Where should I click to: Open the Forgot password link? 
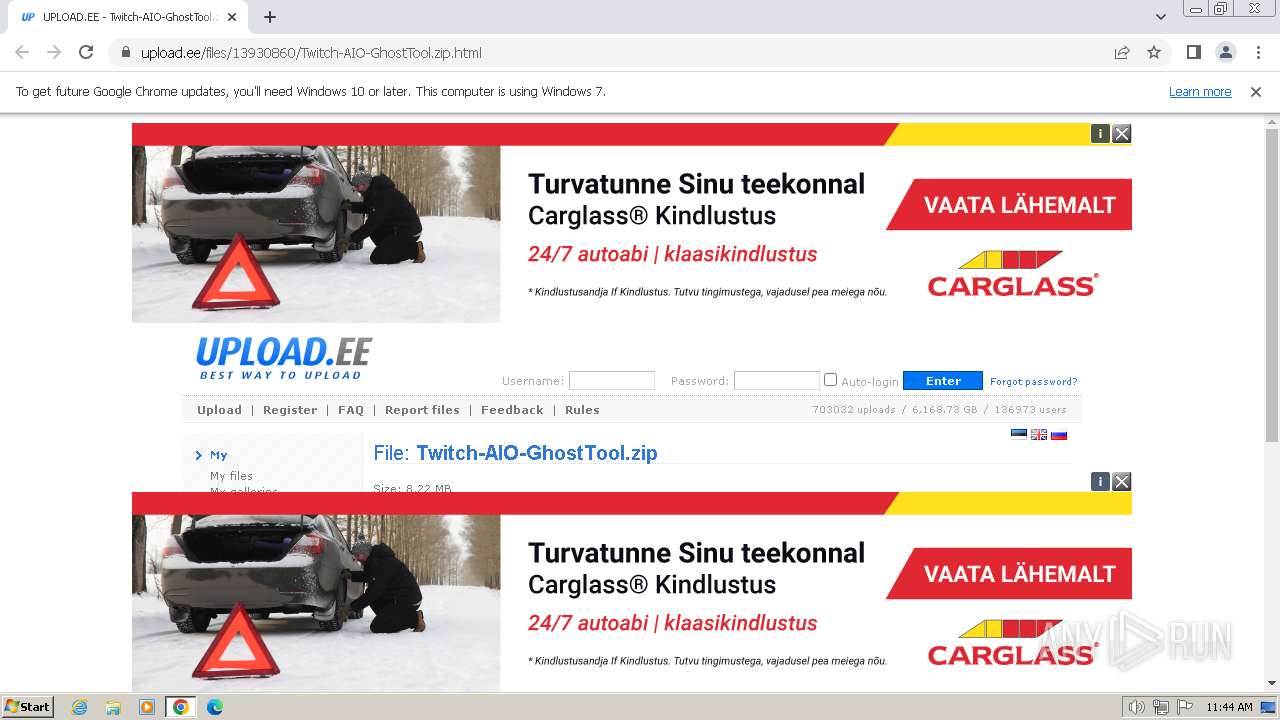coord(1034,381)
